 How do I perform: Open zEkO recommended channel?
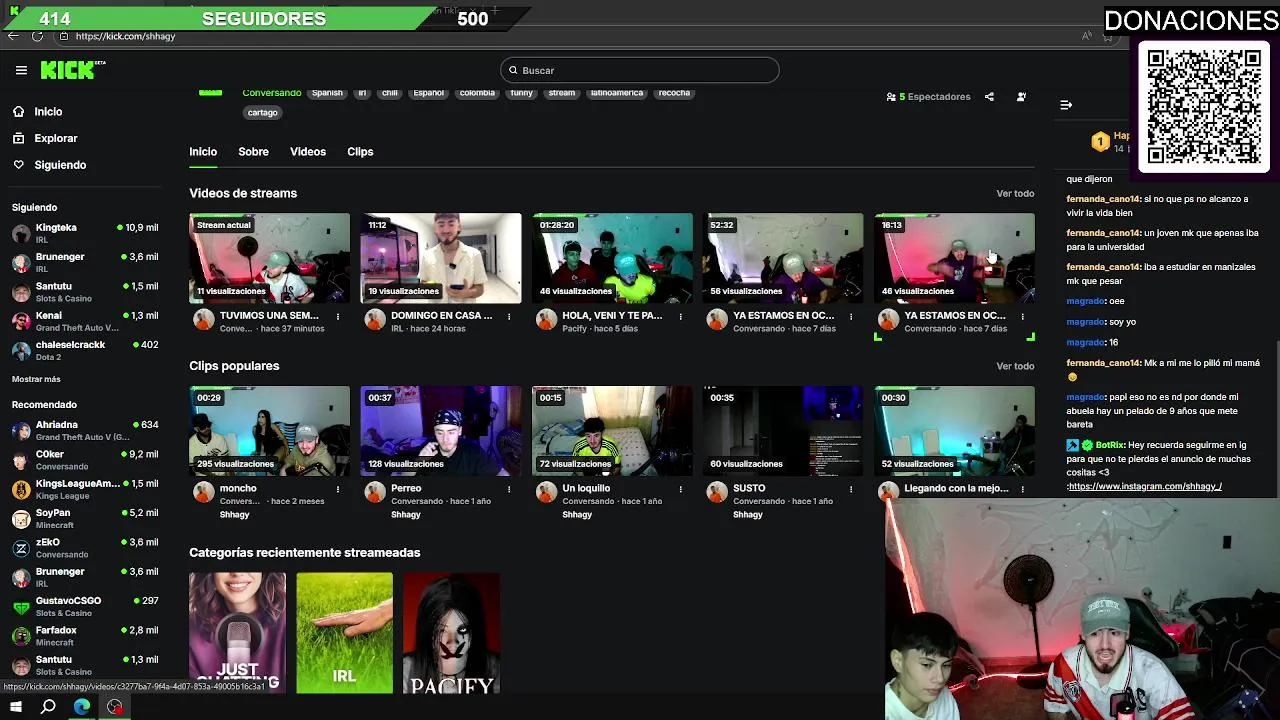tap(84, 547)
